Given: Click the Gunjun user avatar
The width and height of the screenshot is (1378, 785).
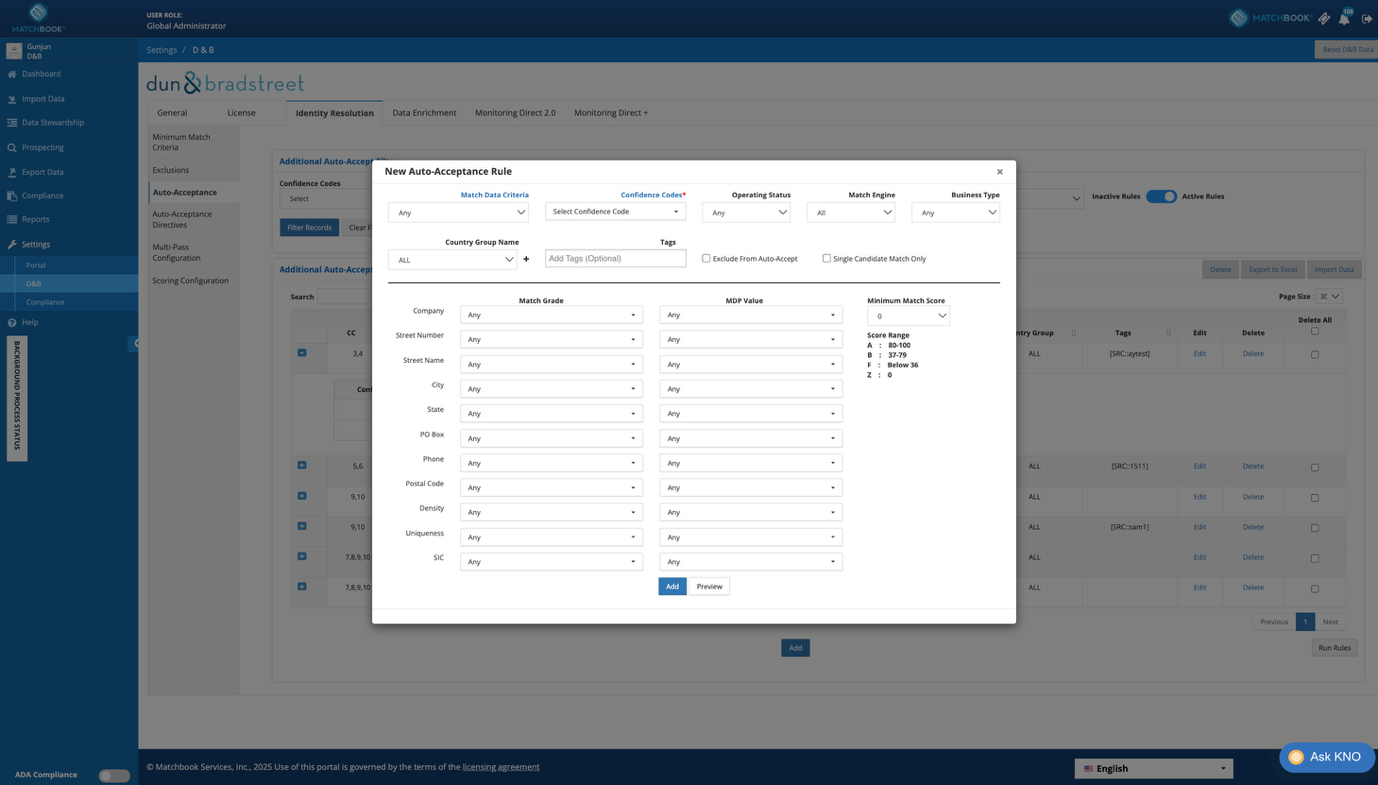Looking at the screenshot, I should [x=14, y=51].
